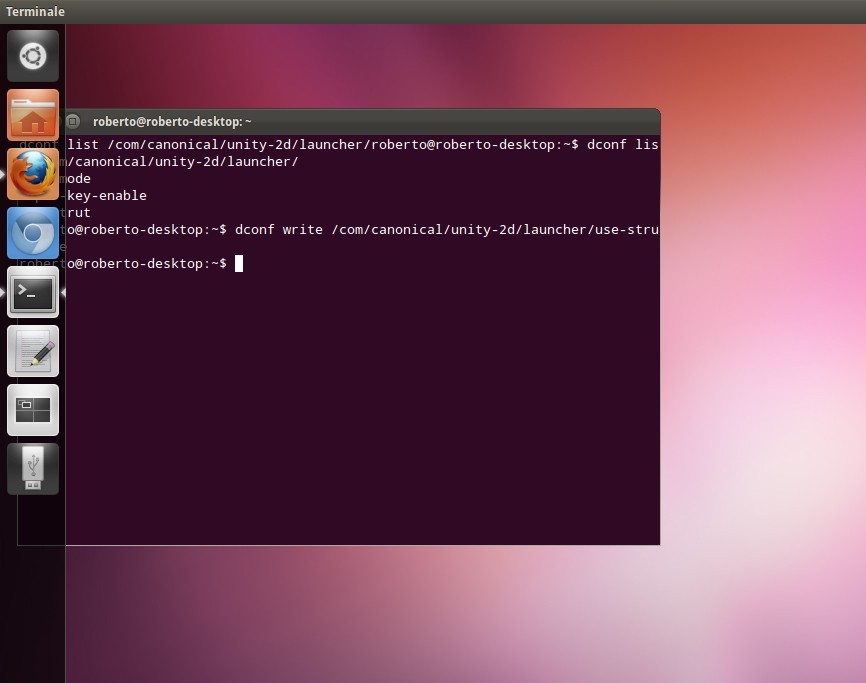Launch Chromium browser from the launcher
Screen dimensions: 866x683
tap(33, 233)
